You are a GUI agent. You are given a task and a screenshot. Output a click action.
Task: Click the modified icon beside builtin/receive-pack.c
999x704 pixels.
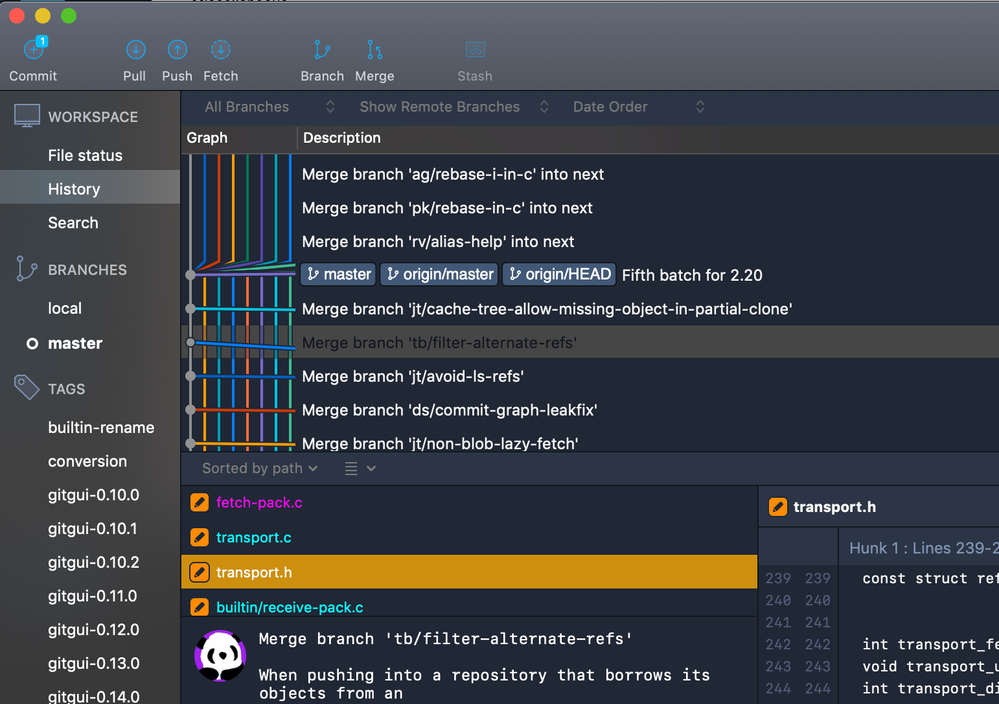click(199, 607)
